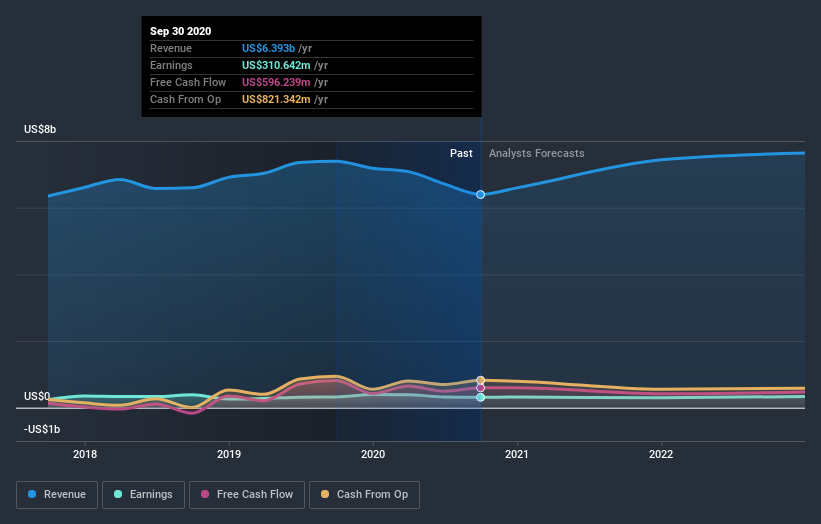Click the Free Cash Flow label in tooltip
This screenshot has width=821, height=524.
[x=188, y=82]
